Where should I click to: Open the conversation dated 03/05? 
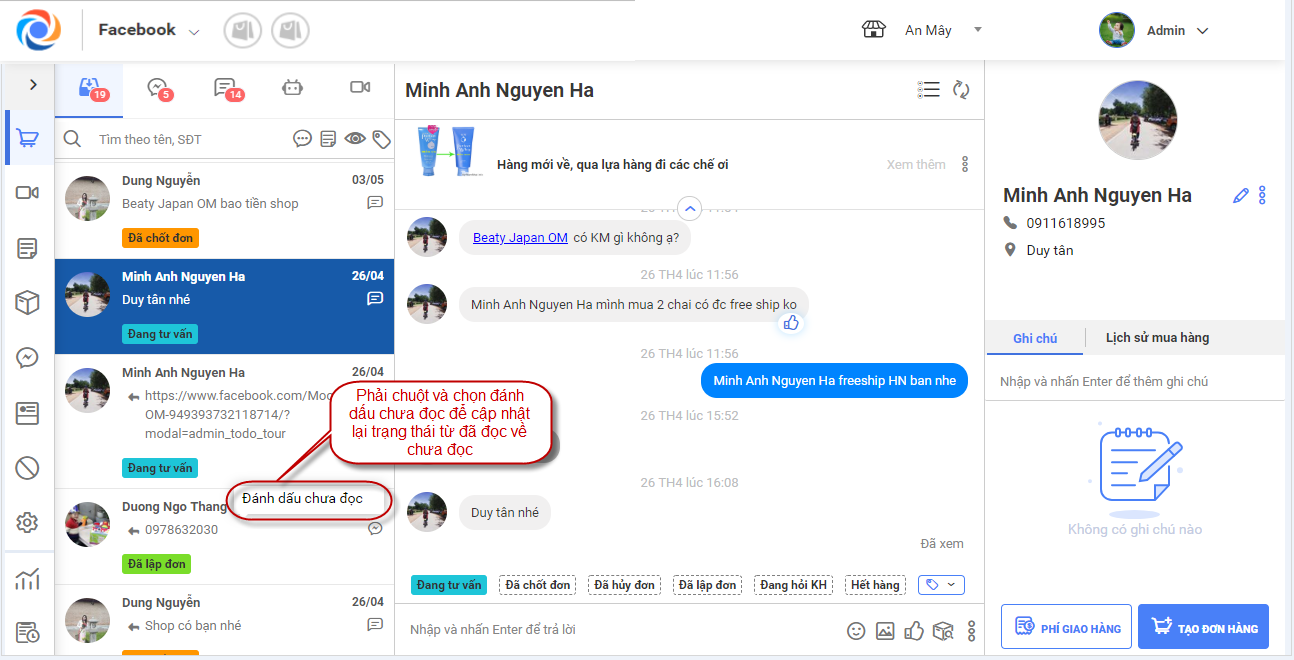point(225,211)
